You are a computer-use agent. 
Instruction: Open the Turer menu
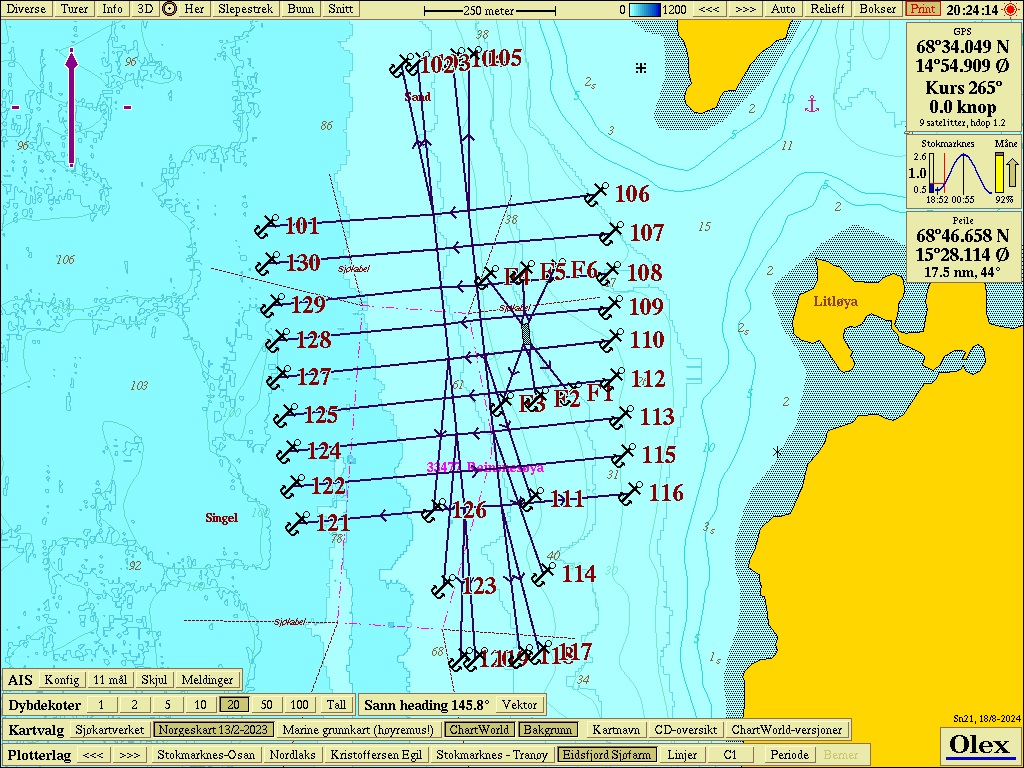click(x=74, y=9)
